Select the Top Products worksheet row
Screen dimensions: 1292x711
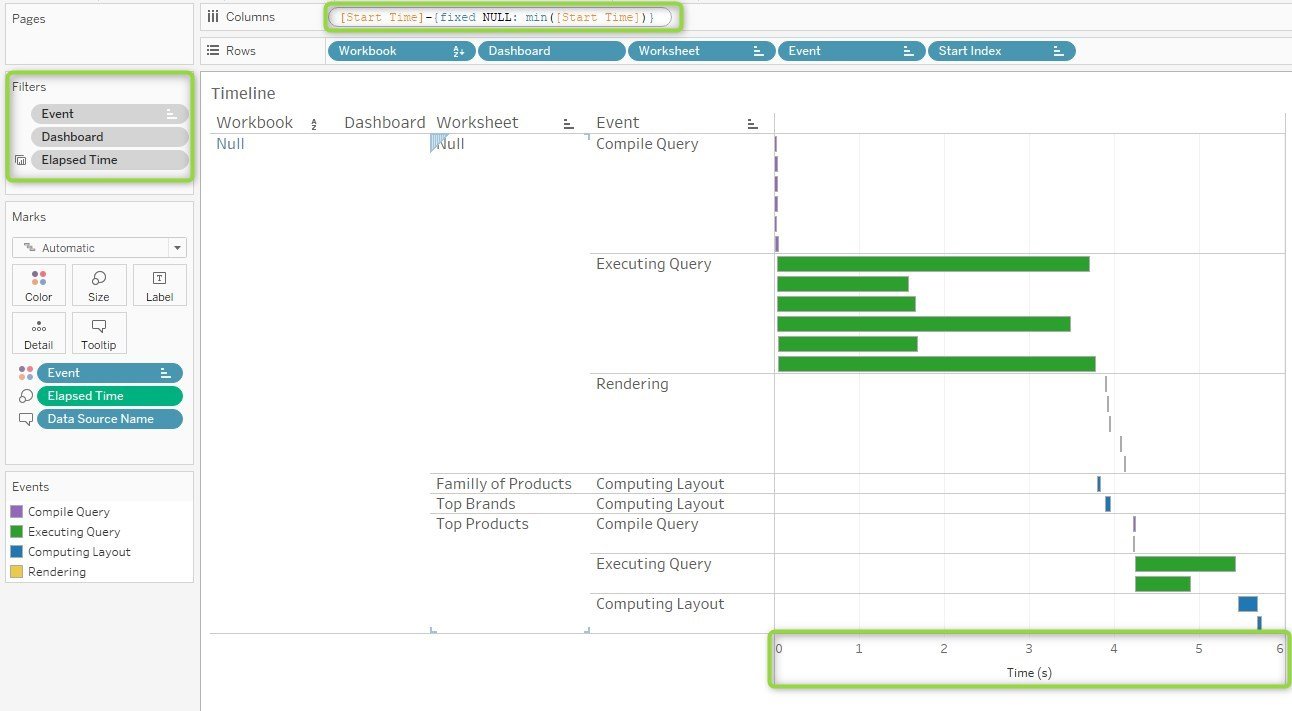[482, 524]
